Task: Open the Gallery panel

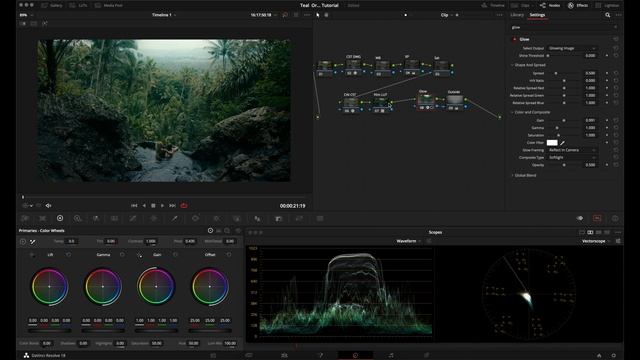Action: (52, 5)
